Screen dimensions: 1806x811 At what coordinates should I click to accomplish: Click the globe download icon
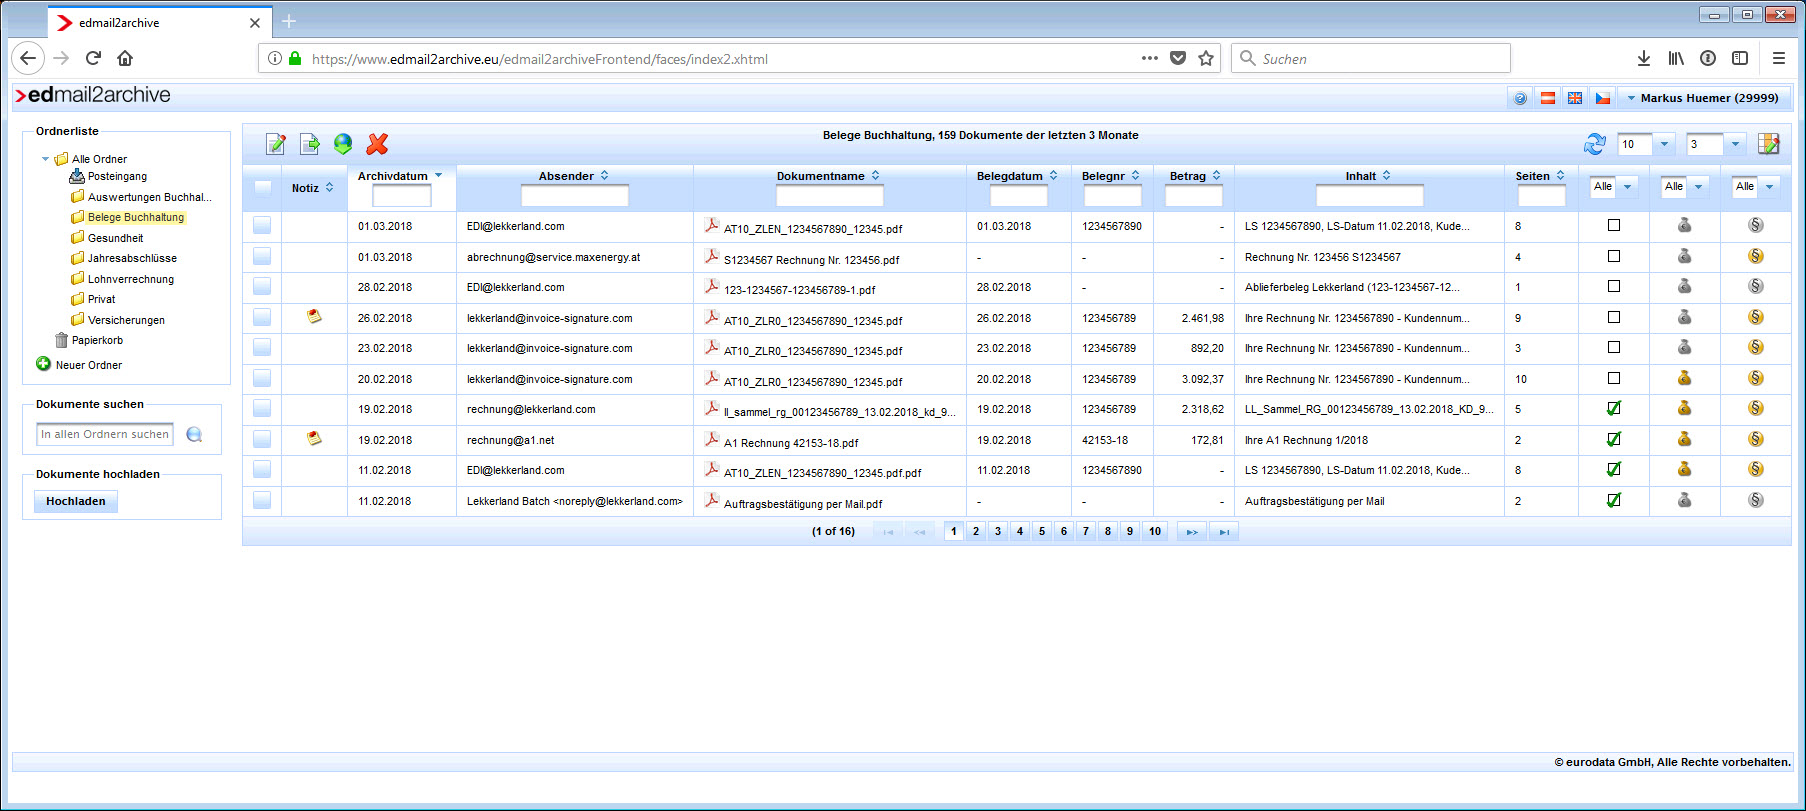(343, 144)
